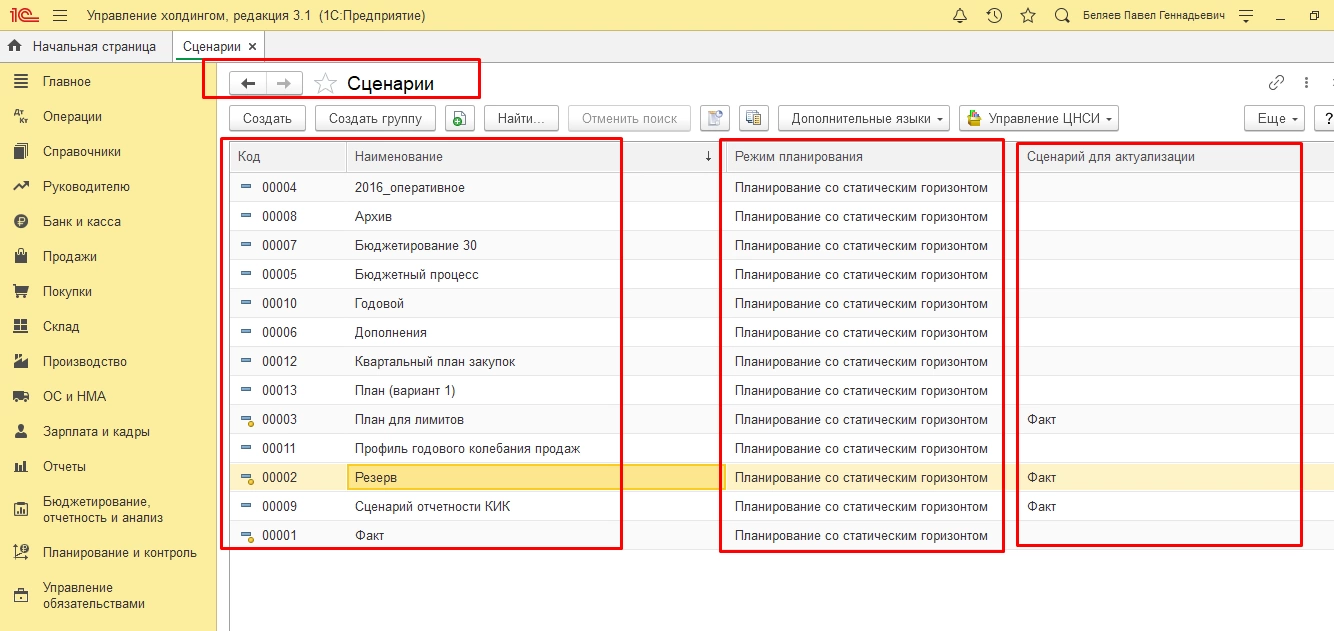Screen dimensions: 1334x631
Task: Click the Код column header
Action: click(288, 156)
